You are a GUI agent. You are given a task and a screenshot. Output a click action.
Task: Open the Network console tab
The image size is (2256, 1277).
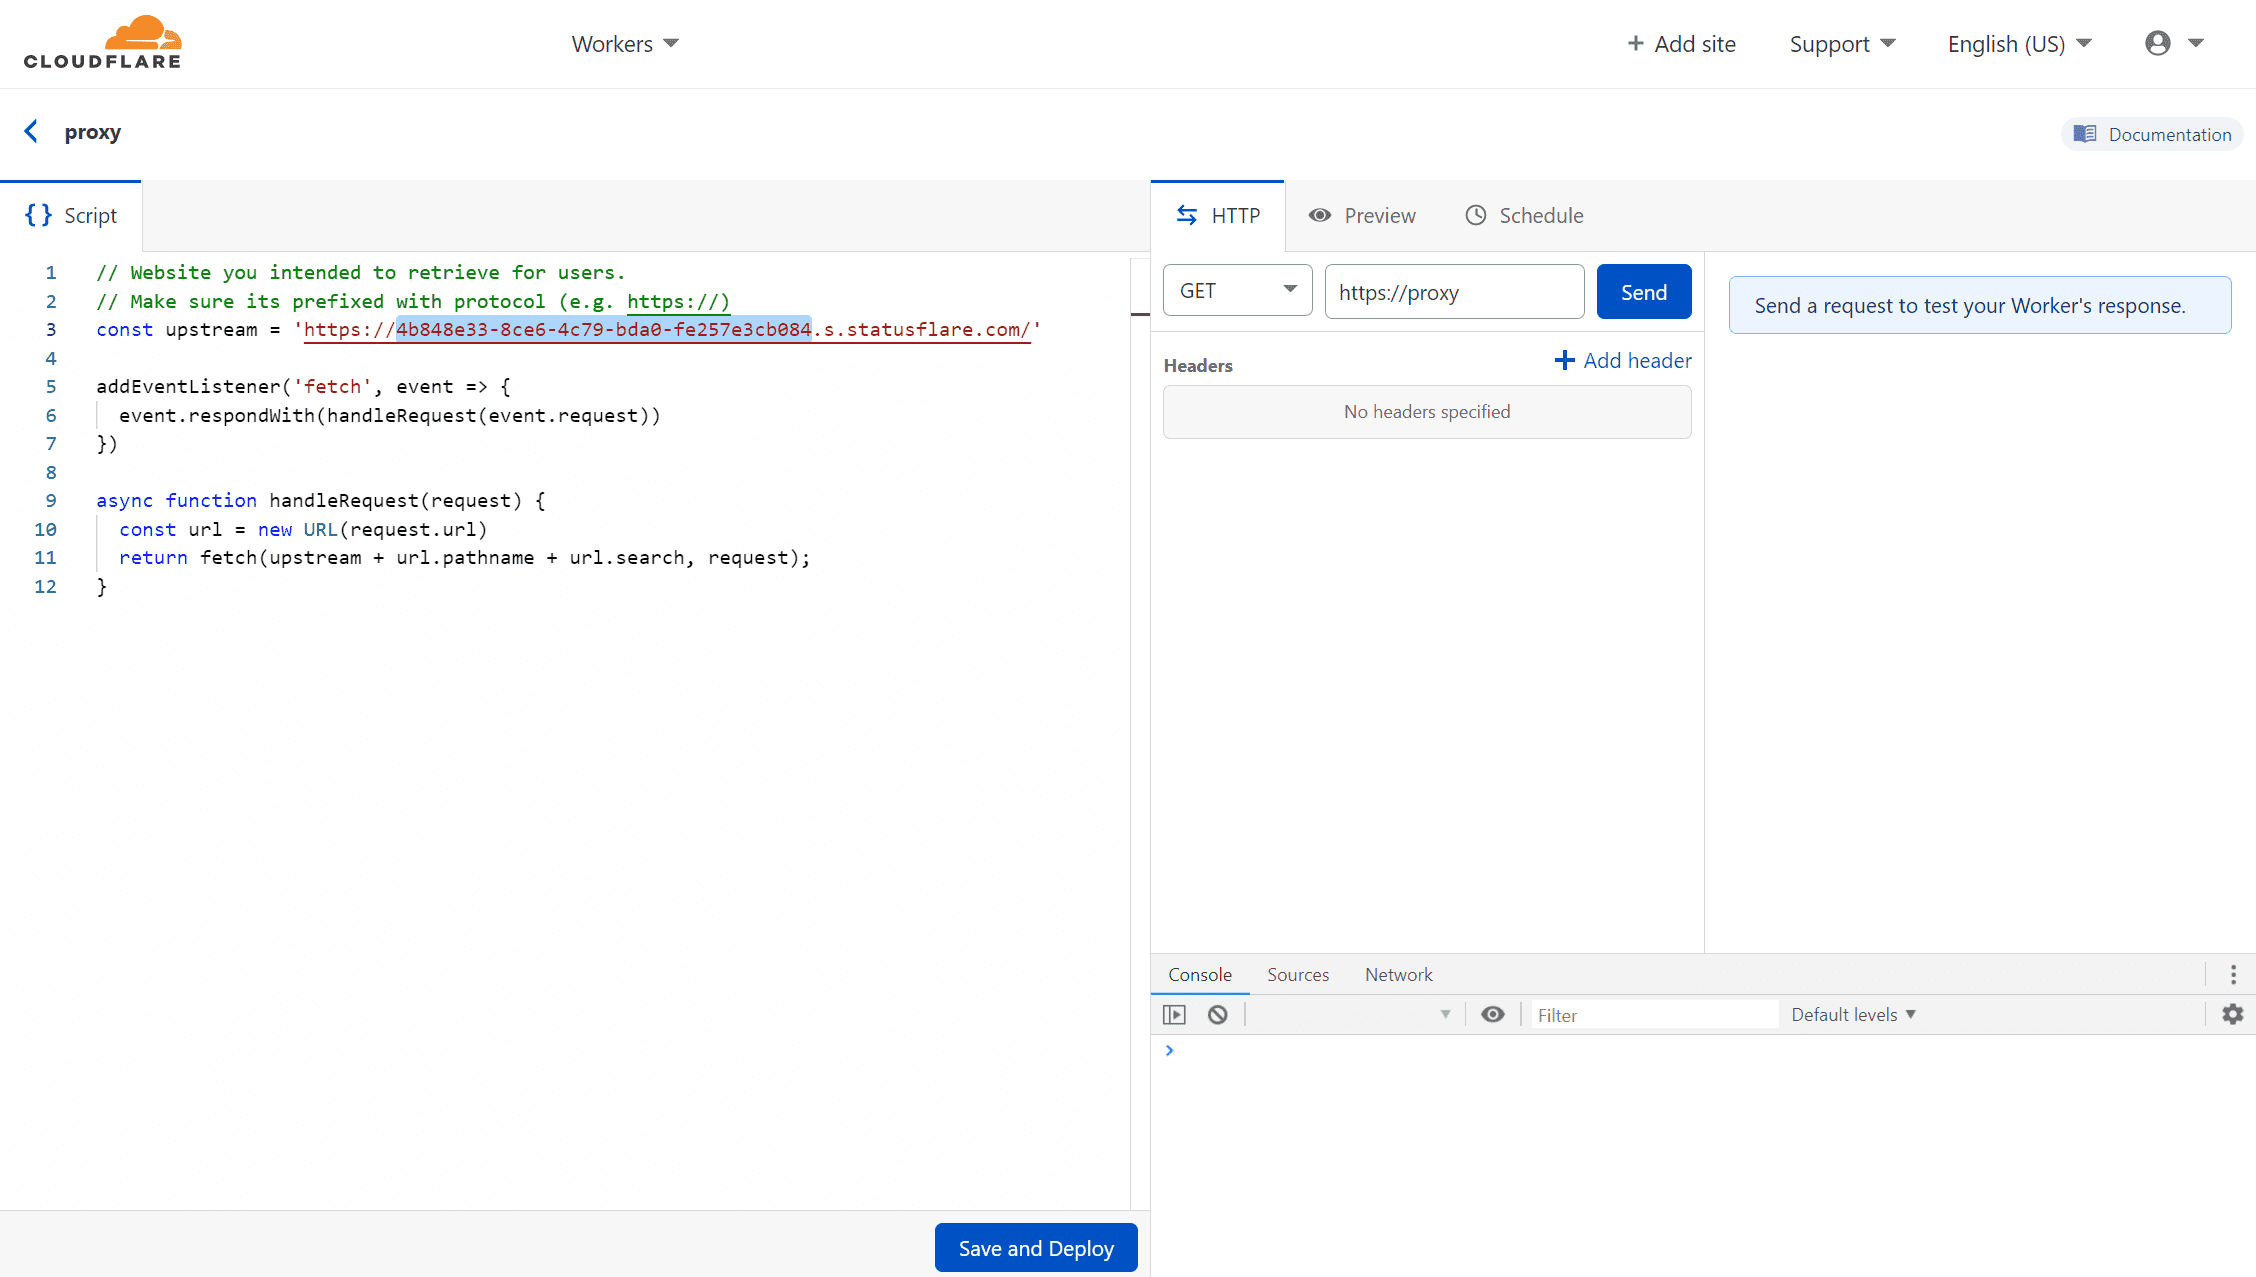(1398, 974)
